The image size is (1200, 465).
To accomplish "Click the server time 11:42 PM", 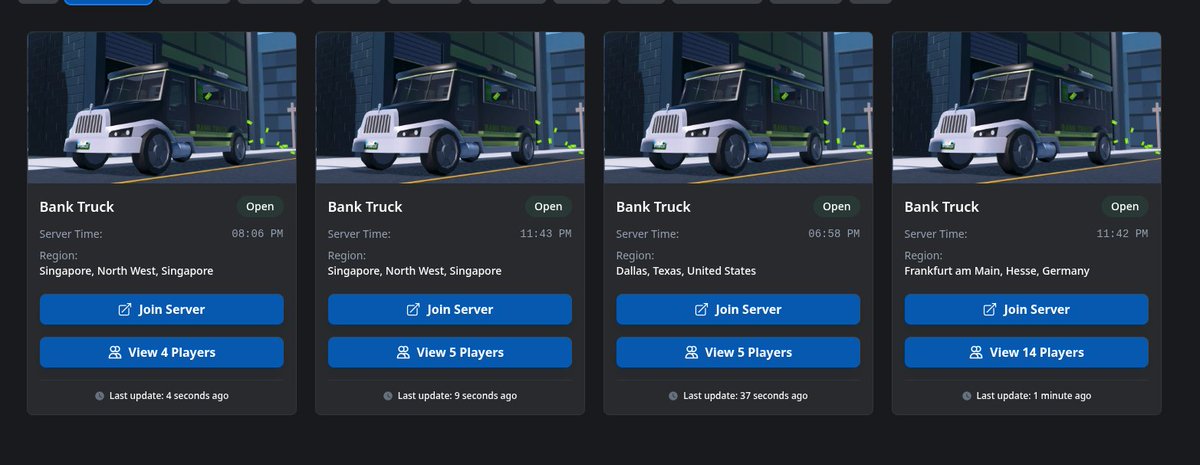I will coord(1122,234).
